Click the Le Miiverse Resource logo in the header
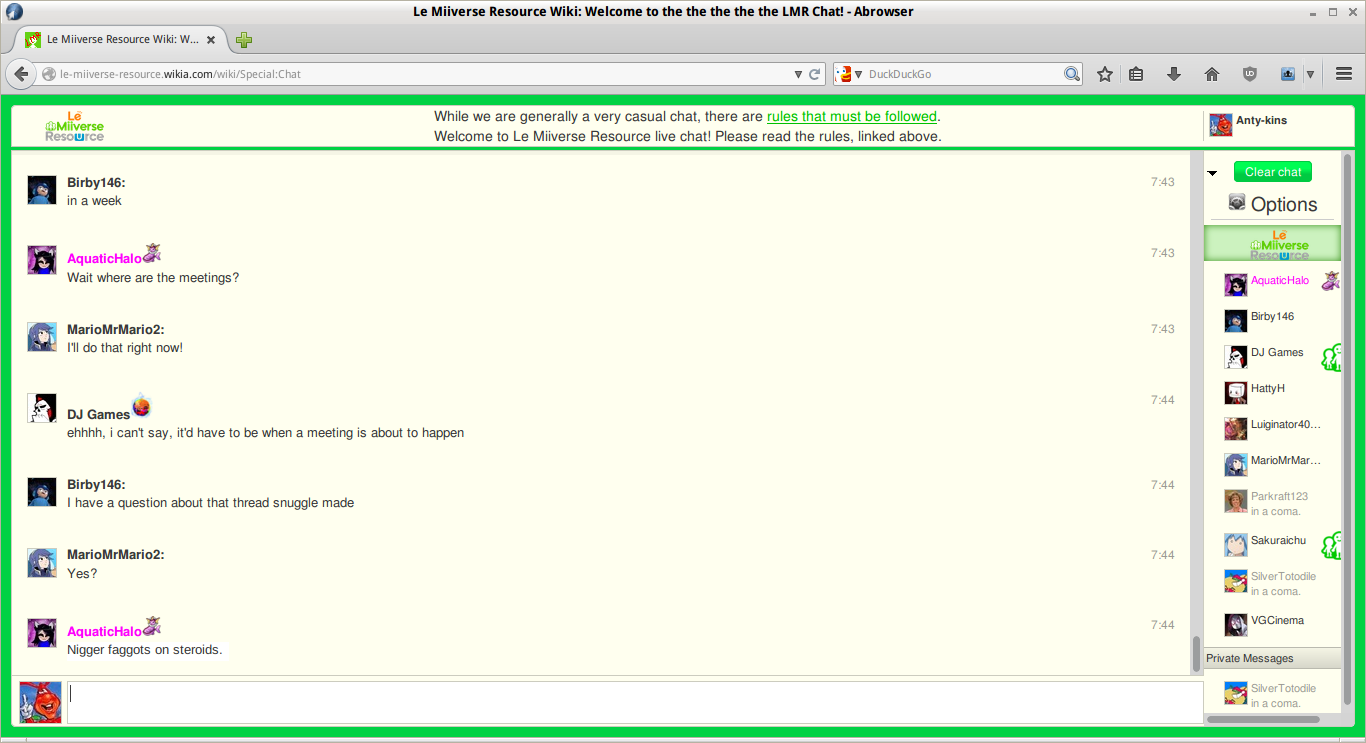The image size is (1366, 743). [x=75, y=126]
